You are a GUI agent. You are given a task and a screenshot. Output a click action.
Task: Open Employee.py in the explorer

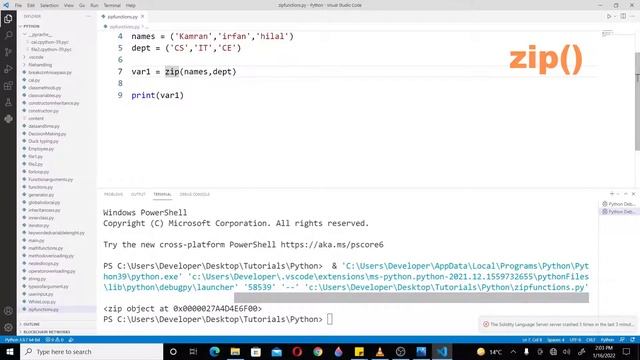[x=41, y=149]
